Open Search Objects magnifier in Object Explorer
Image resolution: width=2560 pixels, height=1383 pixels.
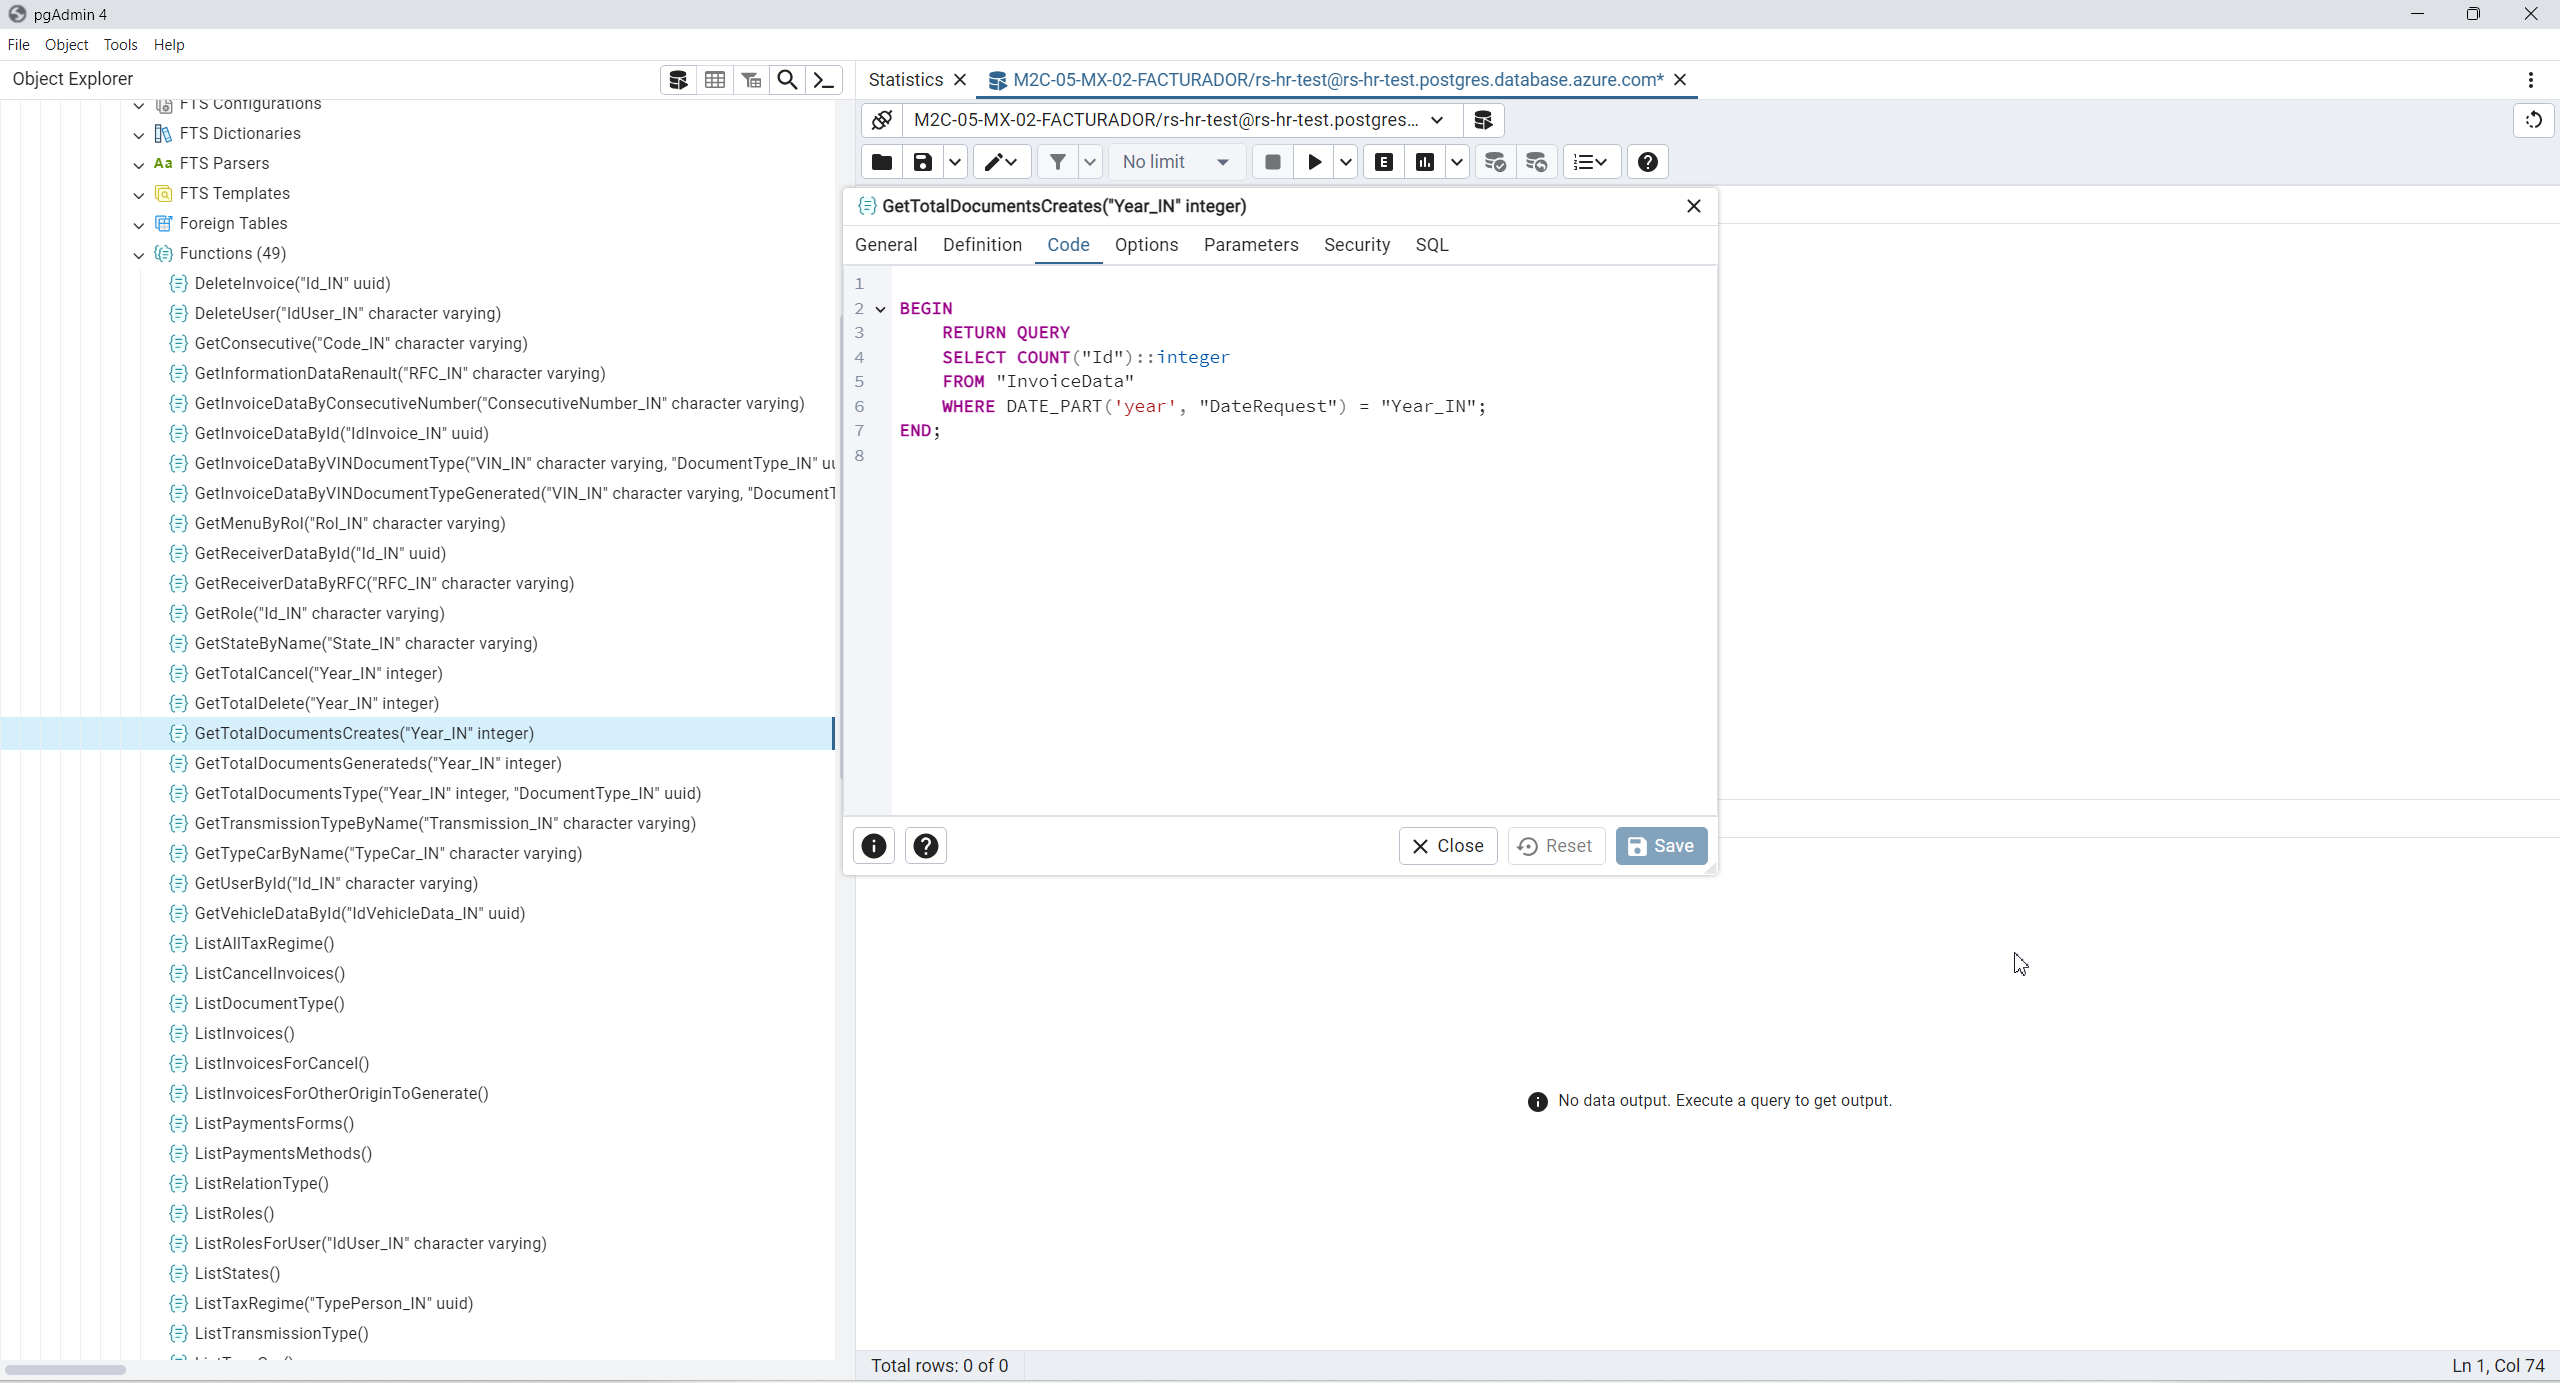[787, 80]
